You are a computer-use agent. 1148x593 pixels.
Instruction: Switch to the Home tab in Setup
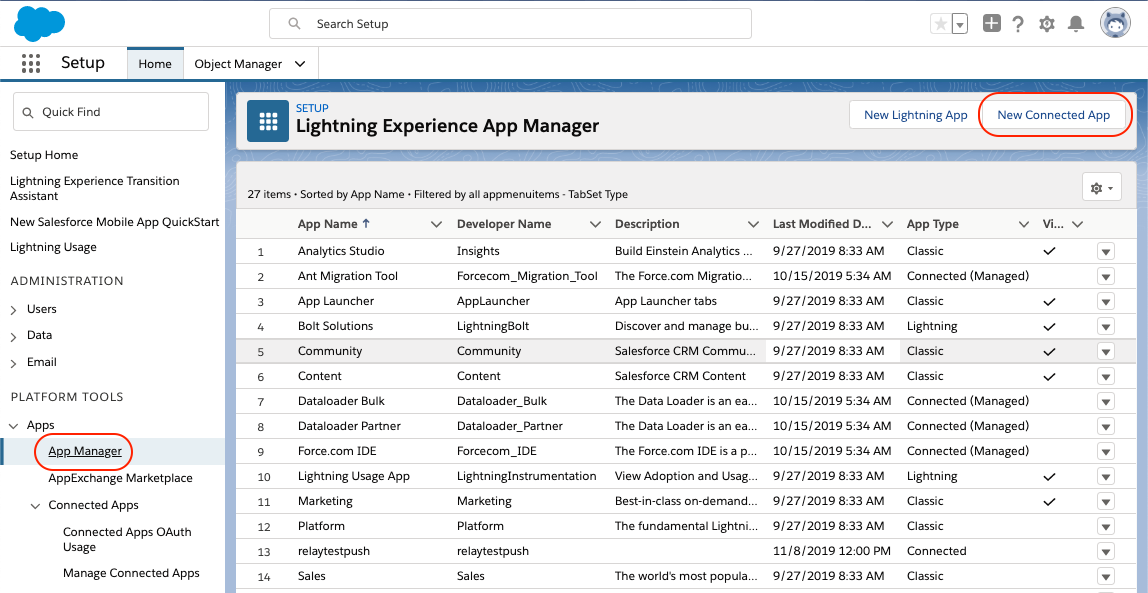(155, 63)
